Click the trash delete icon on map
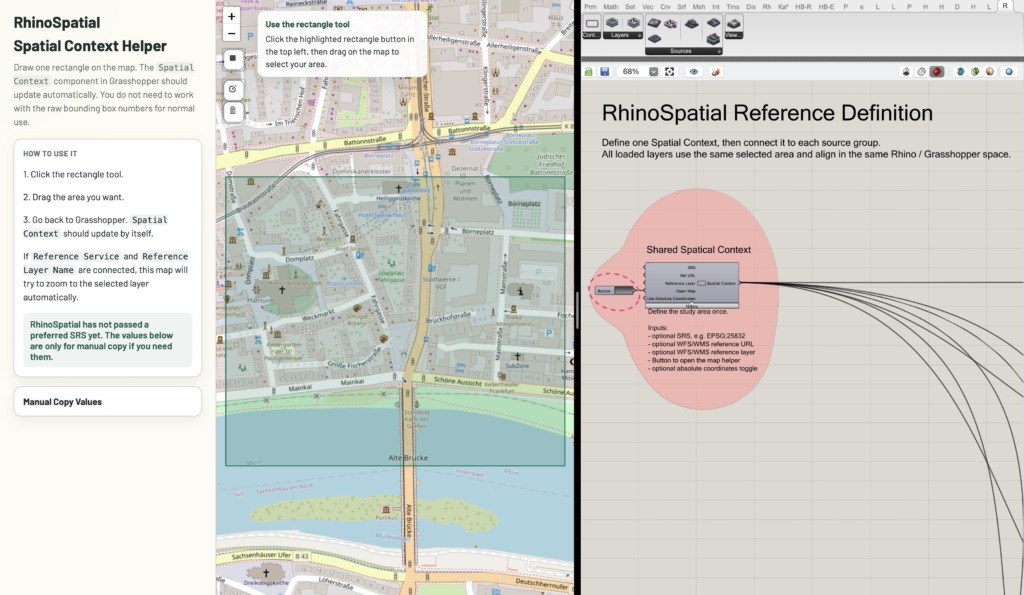 pos(232,111)
